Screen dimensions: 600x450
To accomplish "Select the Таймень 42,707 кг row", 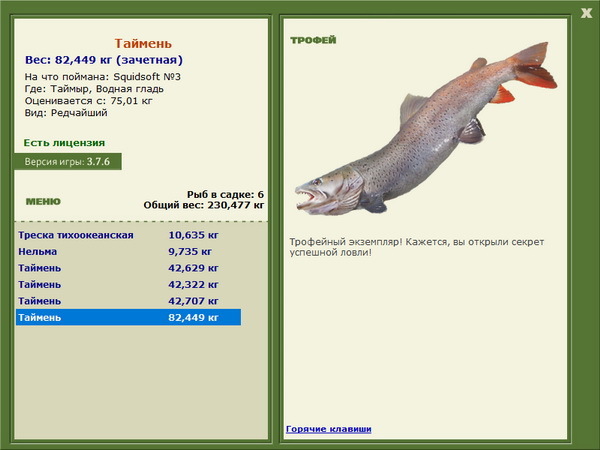I will [x=129, y=301].
